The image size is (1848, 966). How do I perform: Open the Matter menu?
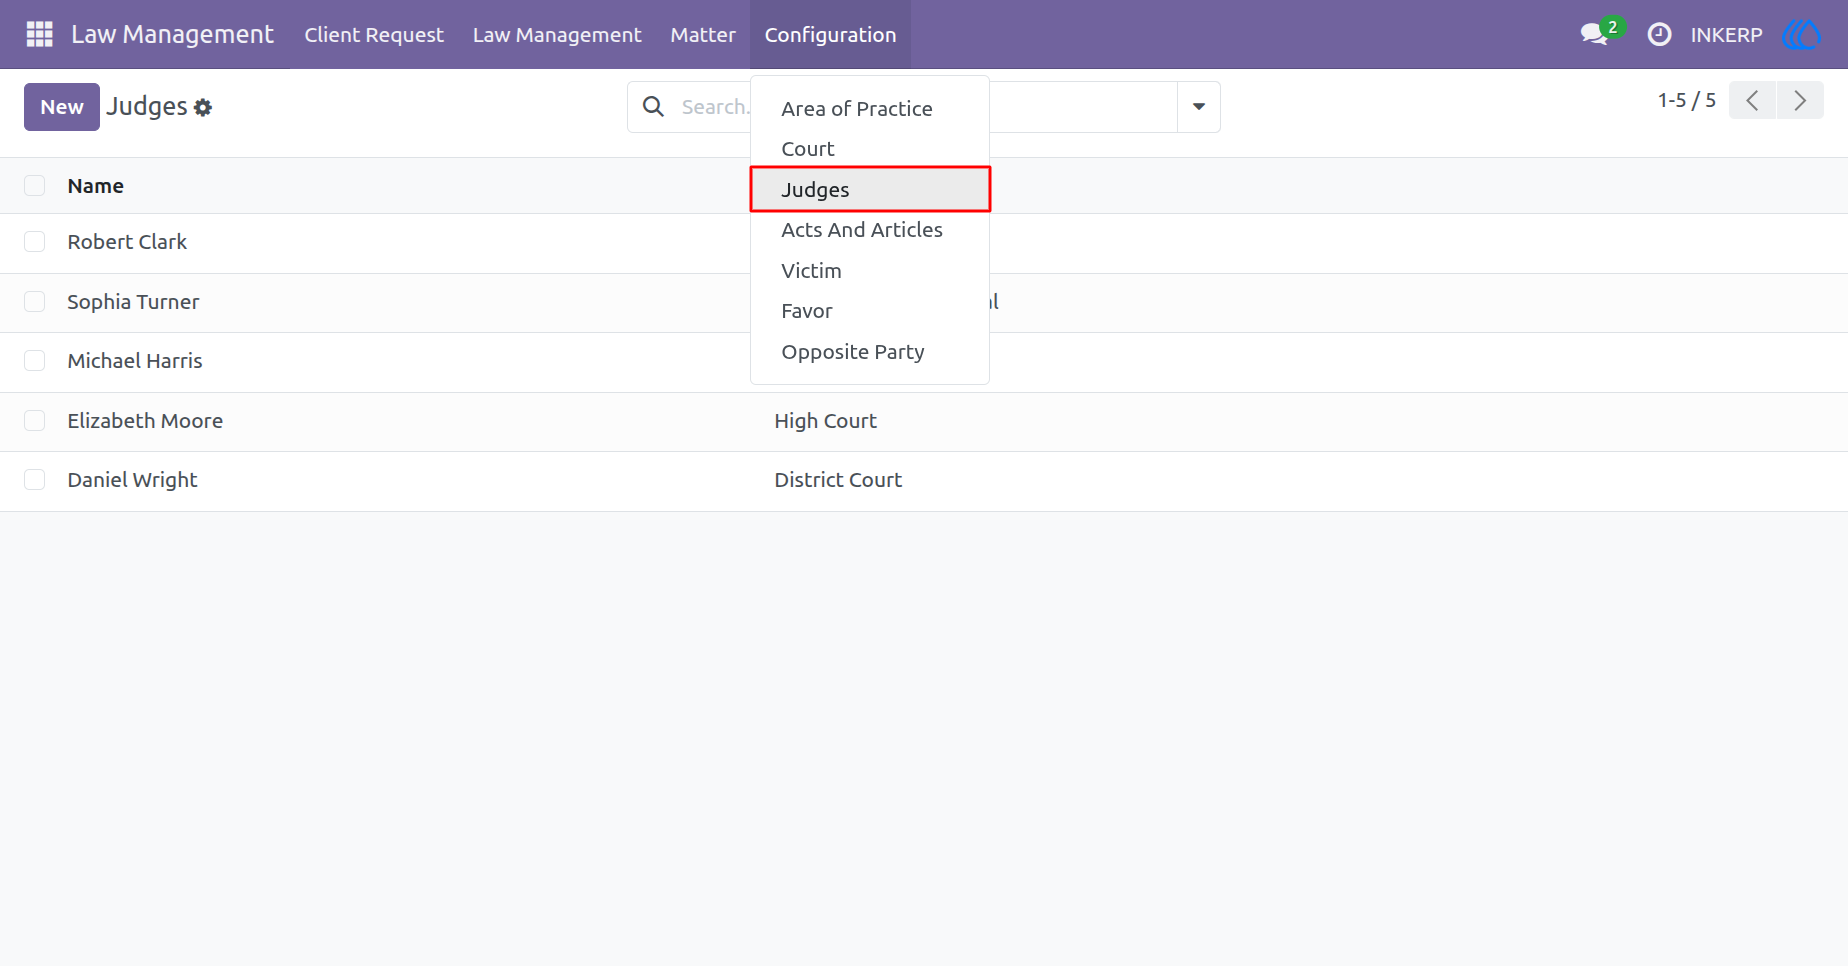(703, 34)
